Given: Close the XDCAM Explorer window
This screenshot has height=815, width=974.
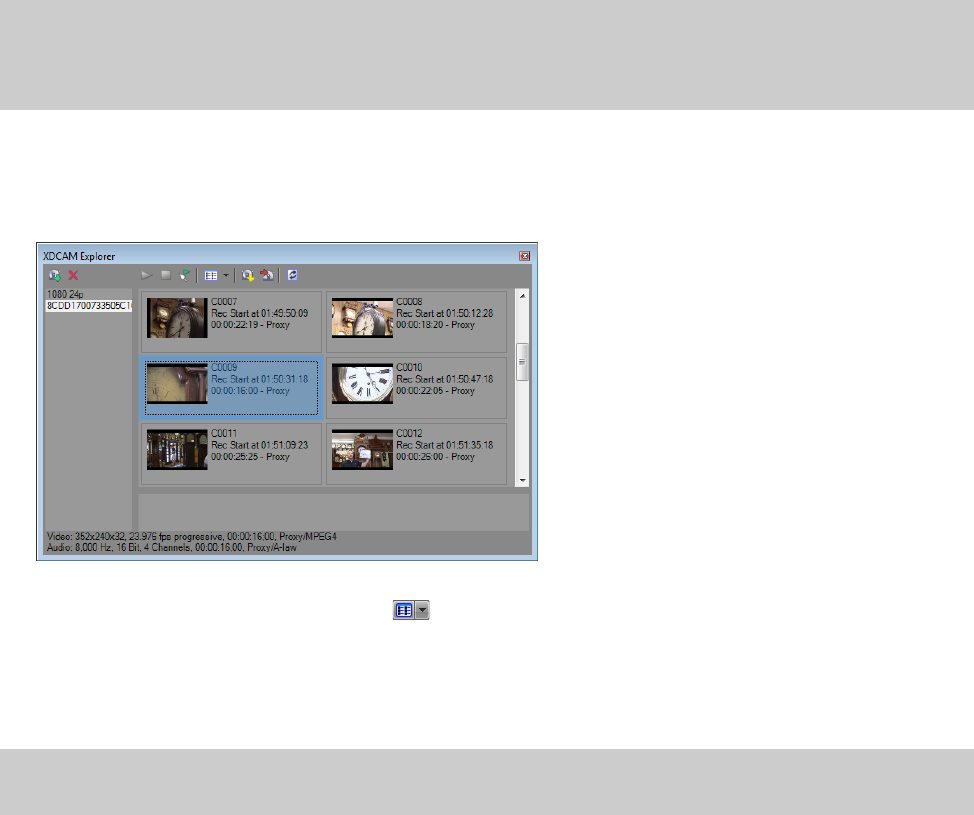Looking at the screenshot, I should click(525, 256).
